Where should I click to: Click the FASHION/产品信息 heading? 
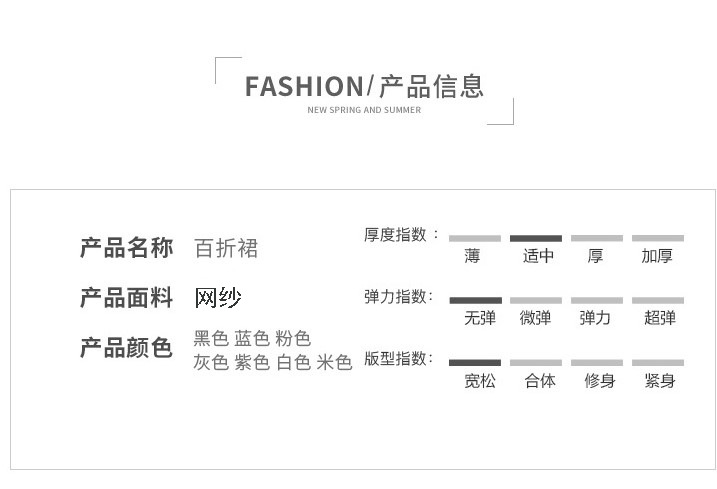pyautogui.click(x=364, y=86)
